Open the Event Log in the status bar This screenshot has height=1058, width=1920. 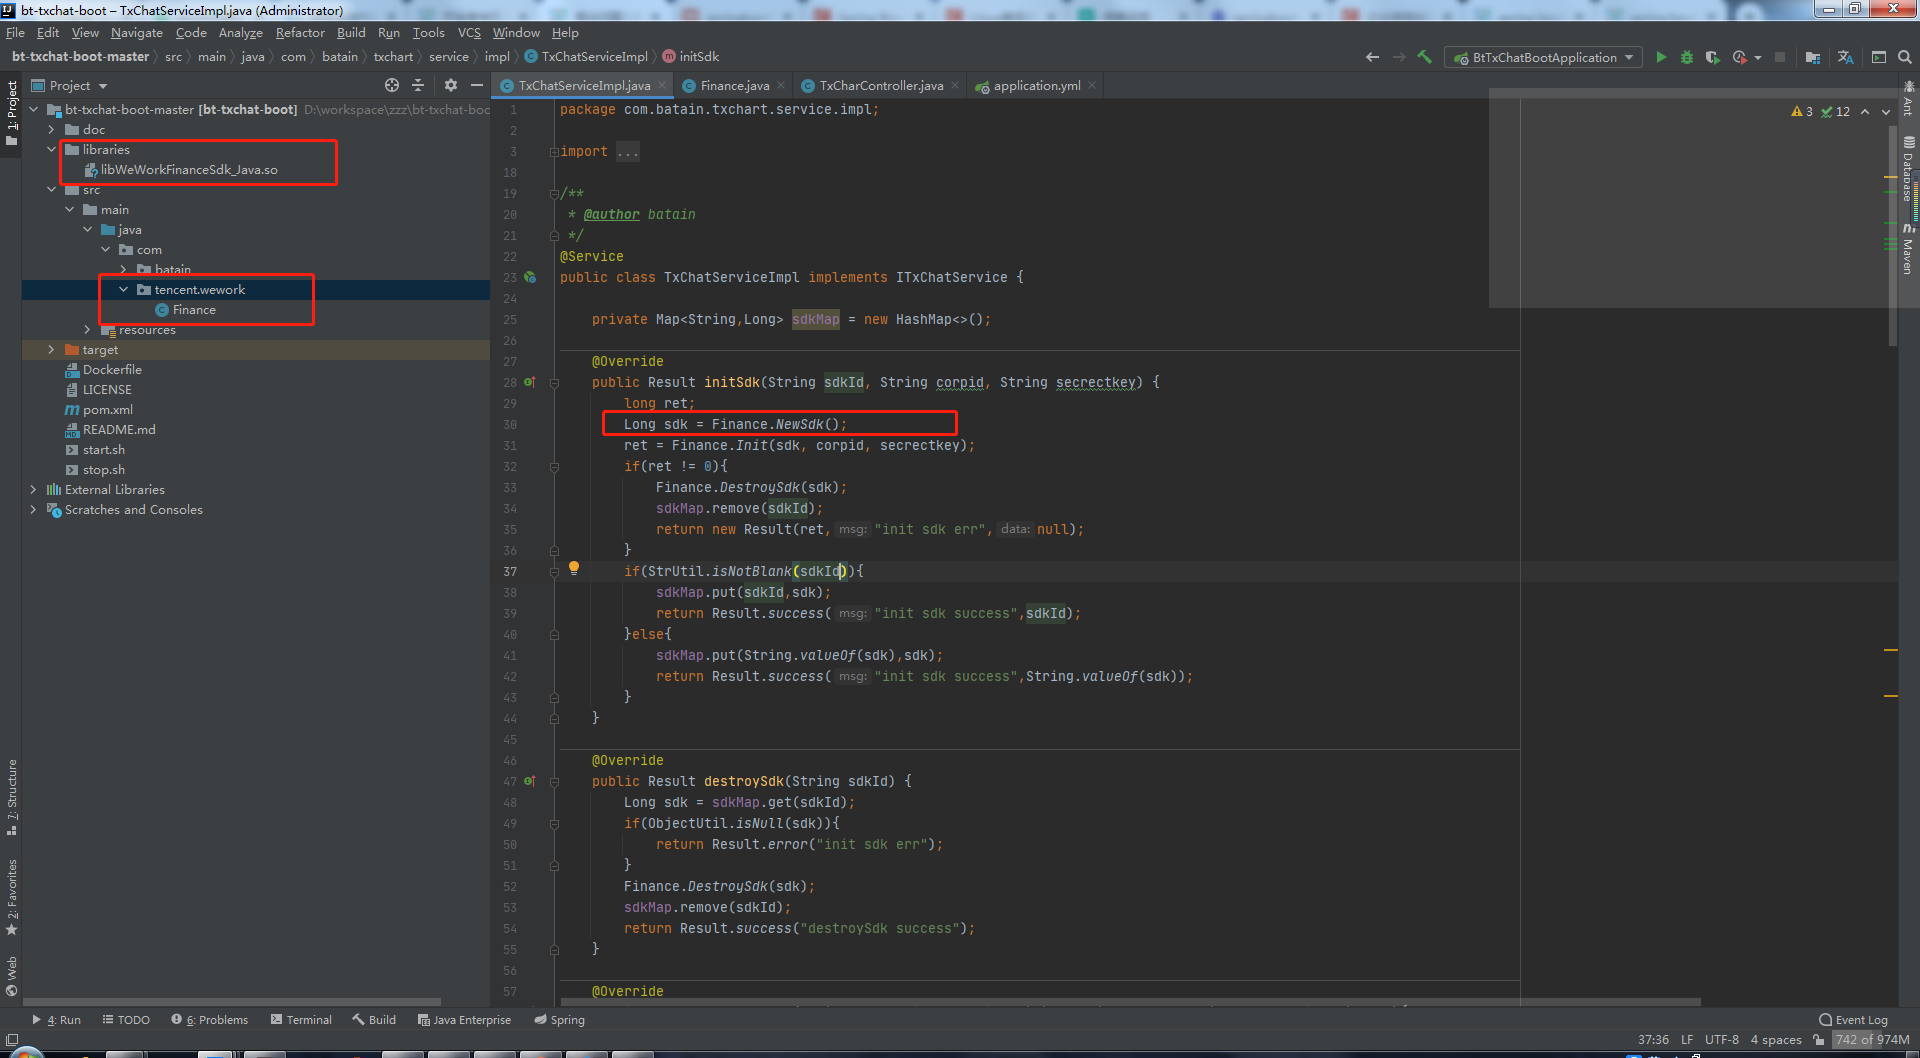point(1853,1020)
